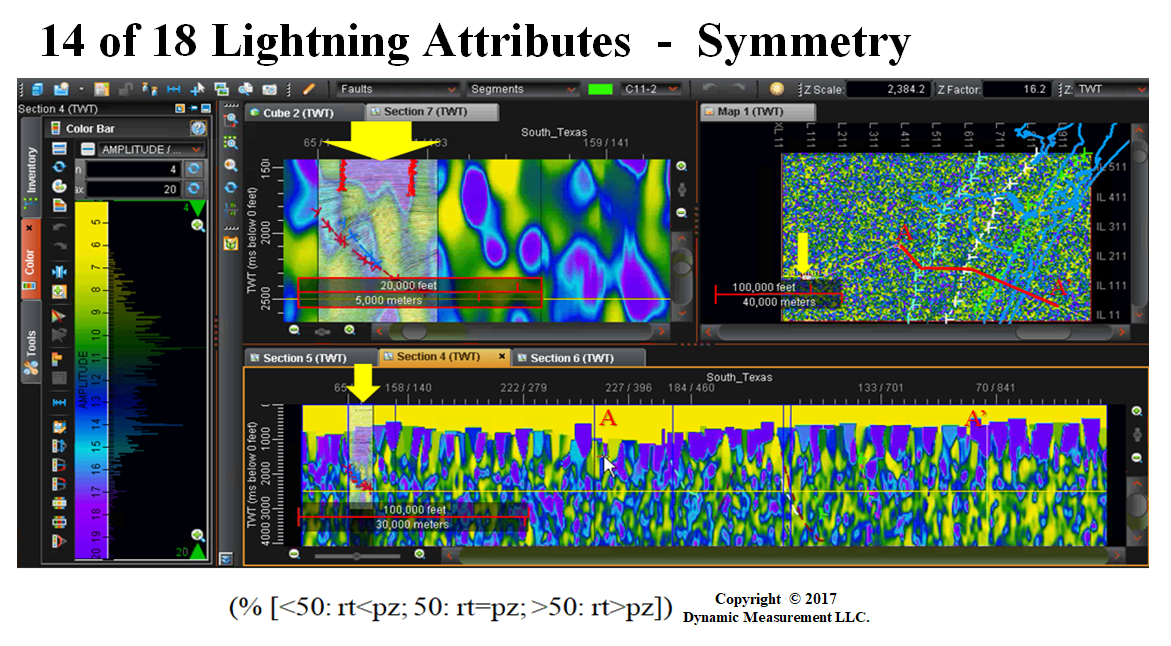Screen dimensions: 1171x646
Task: Reset minimum with refresh button beside 4
Action: [x=194, y=170]
